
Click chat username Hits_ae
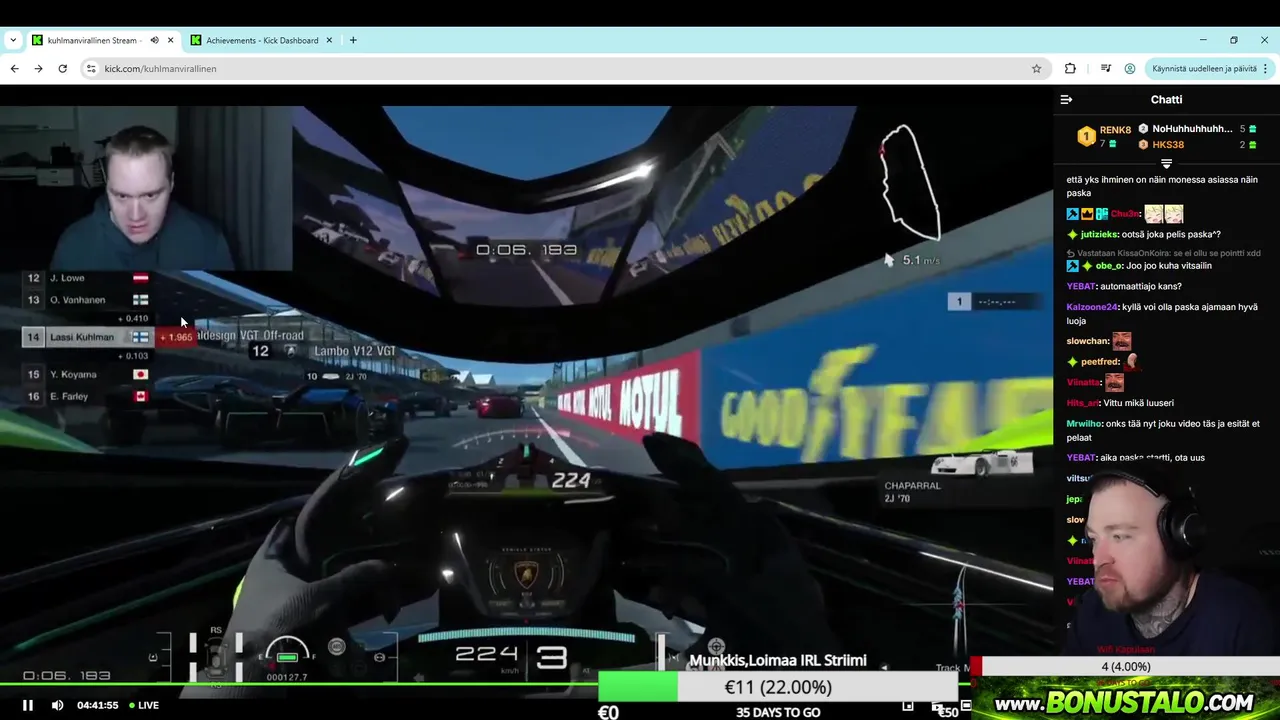(1083, 403)
